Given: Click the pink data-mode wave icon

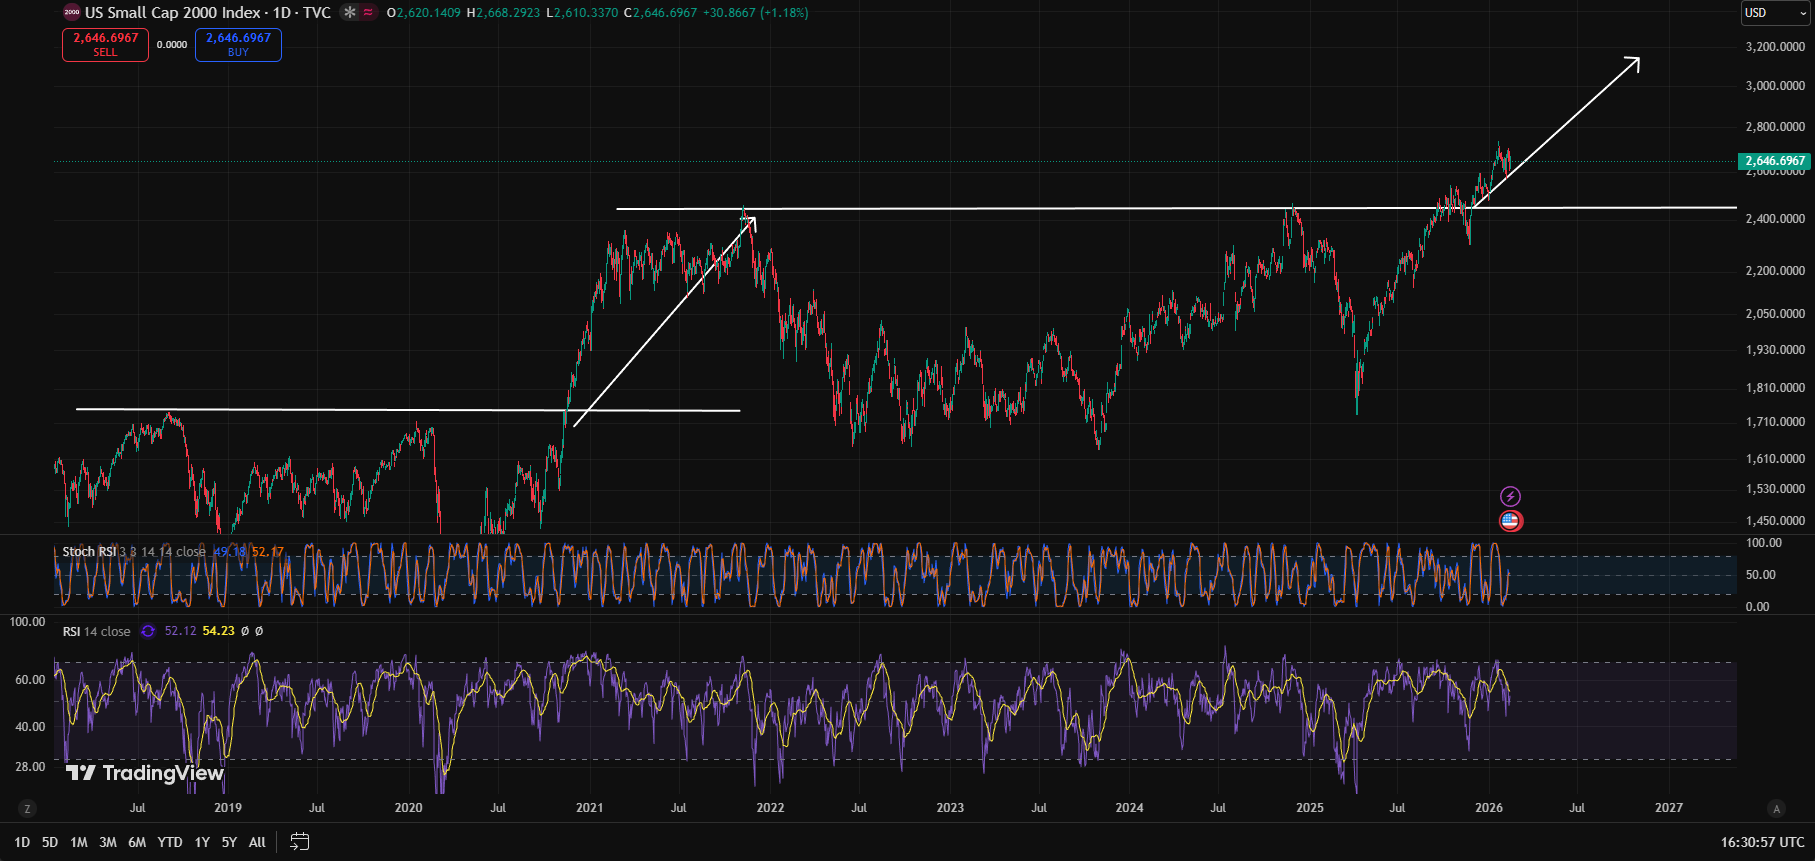Looking at the screenshot, I should (368, 13).
